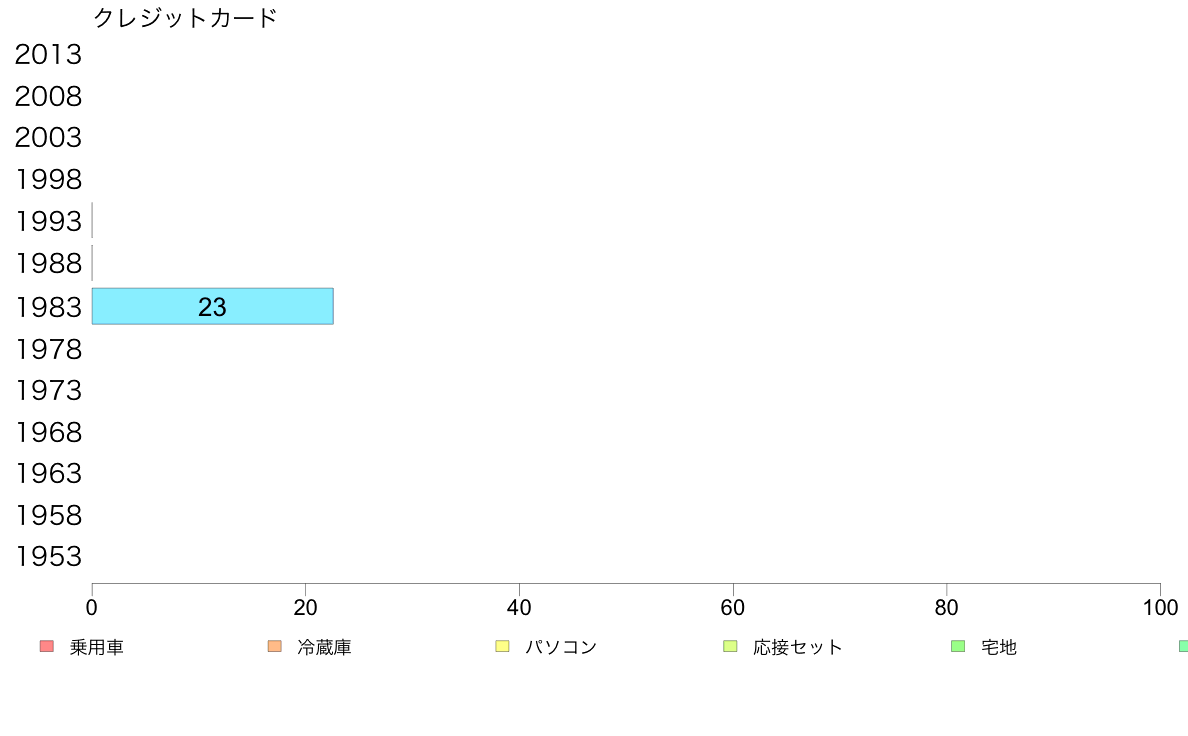The height and width of the screenshot is (736, 1188).
Task: Select the パソコン legend label
Action: pyautogui.click(x=561, y=647)
